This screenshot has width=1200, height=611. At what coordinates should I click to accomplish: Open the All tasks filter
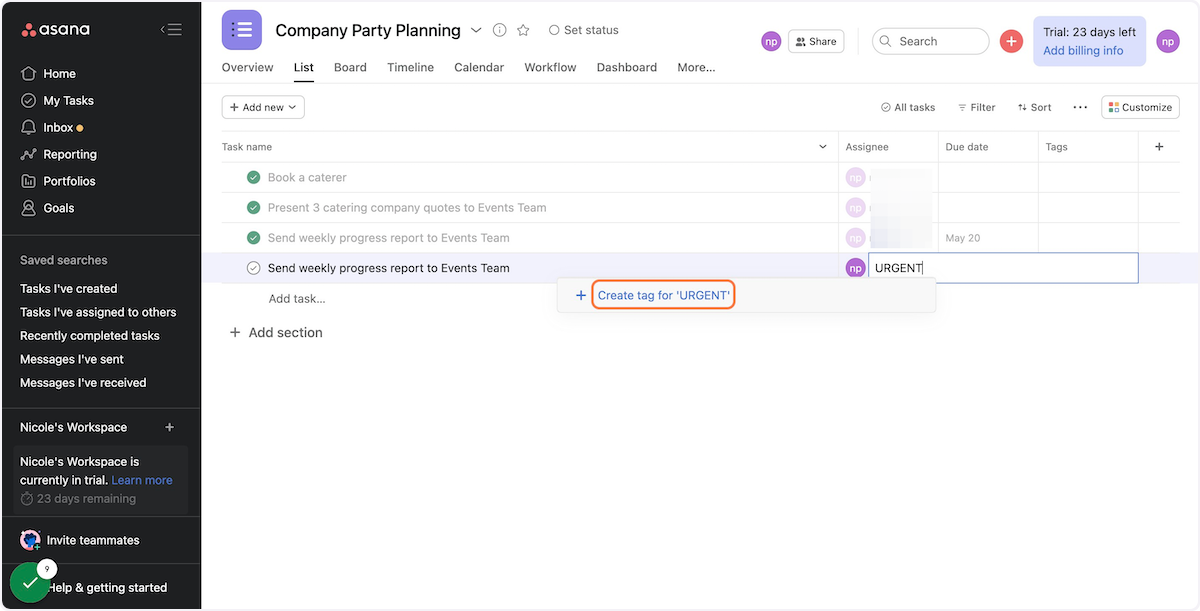coord(908,107)
